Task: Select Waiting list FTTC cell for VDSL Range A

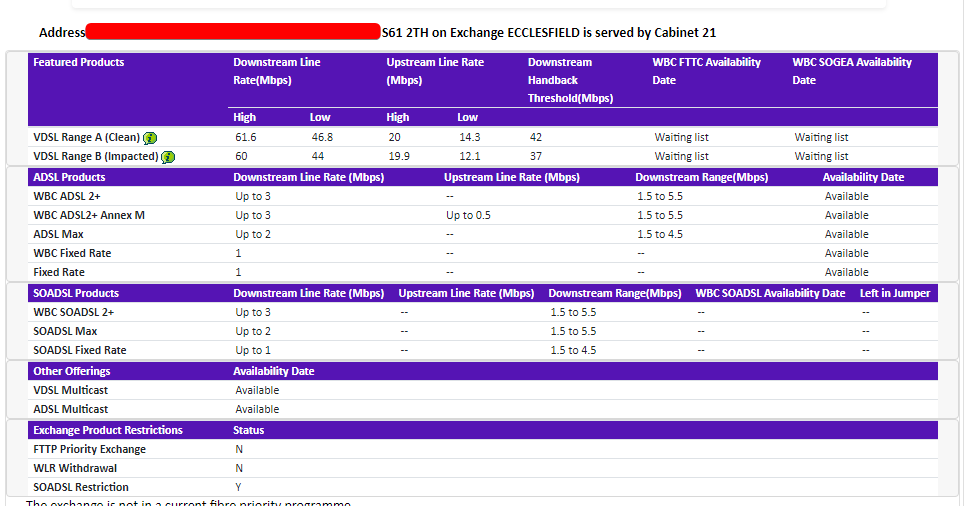Action: 681,137
